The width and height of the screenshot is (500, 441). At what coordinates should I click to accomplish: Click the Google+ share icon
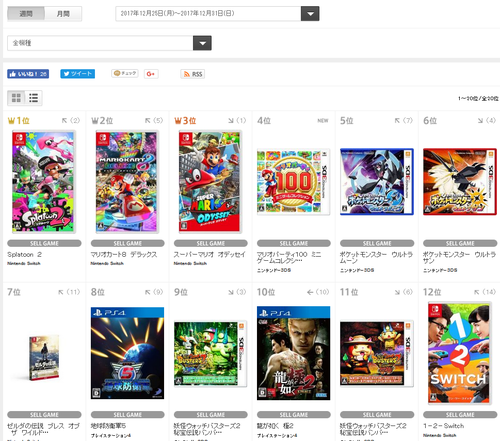151,74
